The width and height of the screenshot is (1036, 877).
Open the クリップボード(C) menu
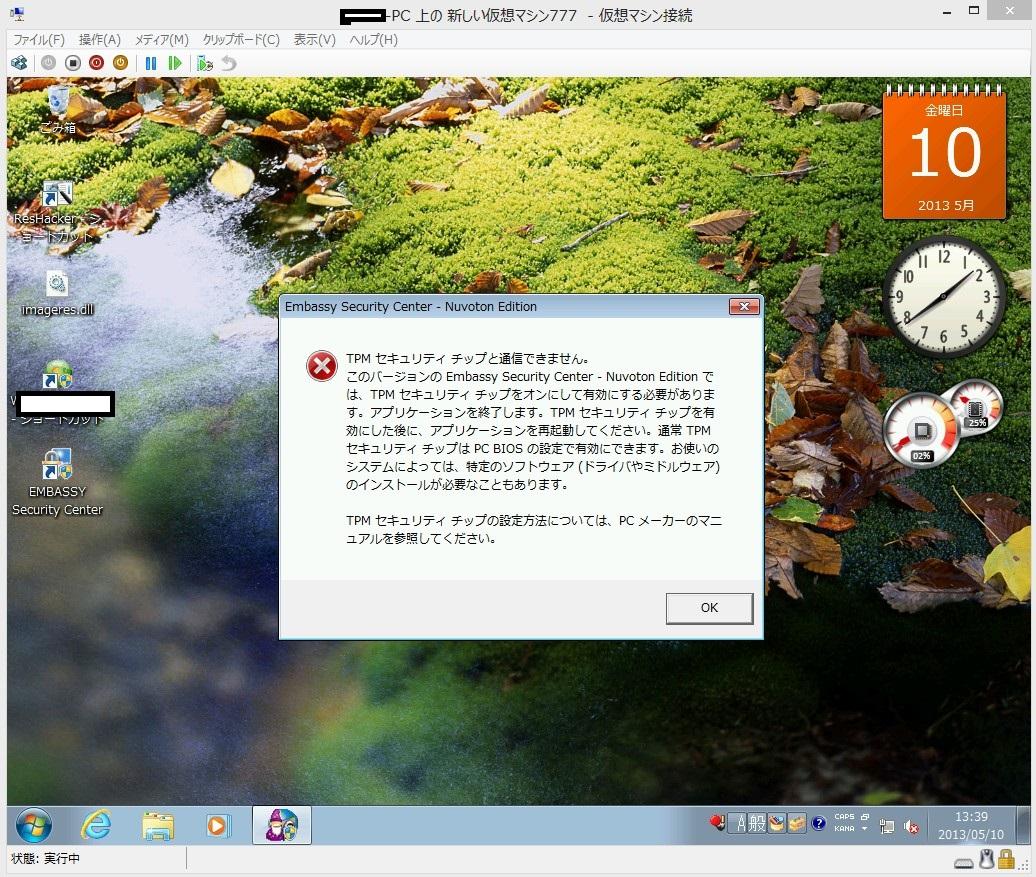pos(241,40)
